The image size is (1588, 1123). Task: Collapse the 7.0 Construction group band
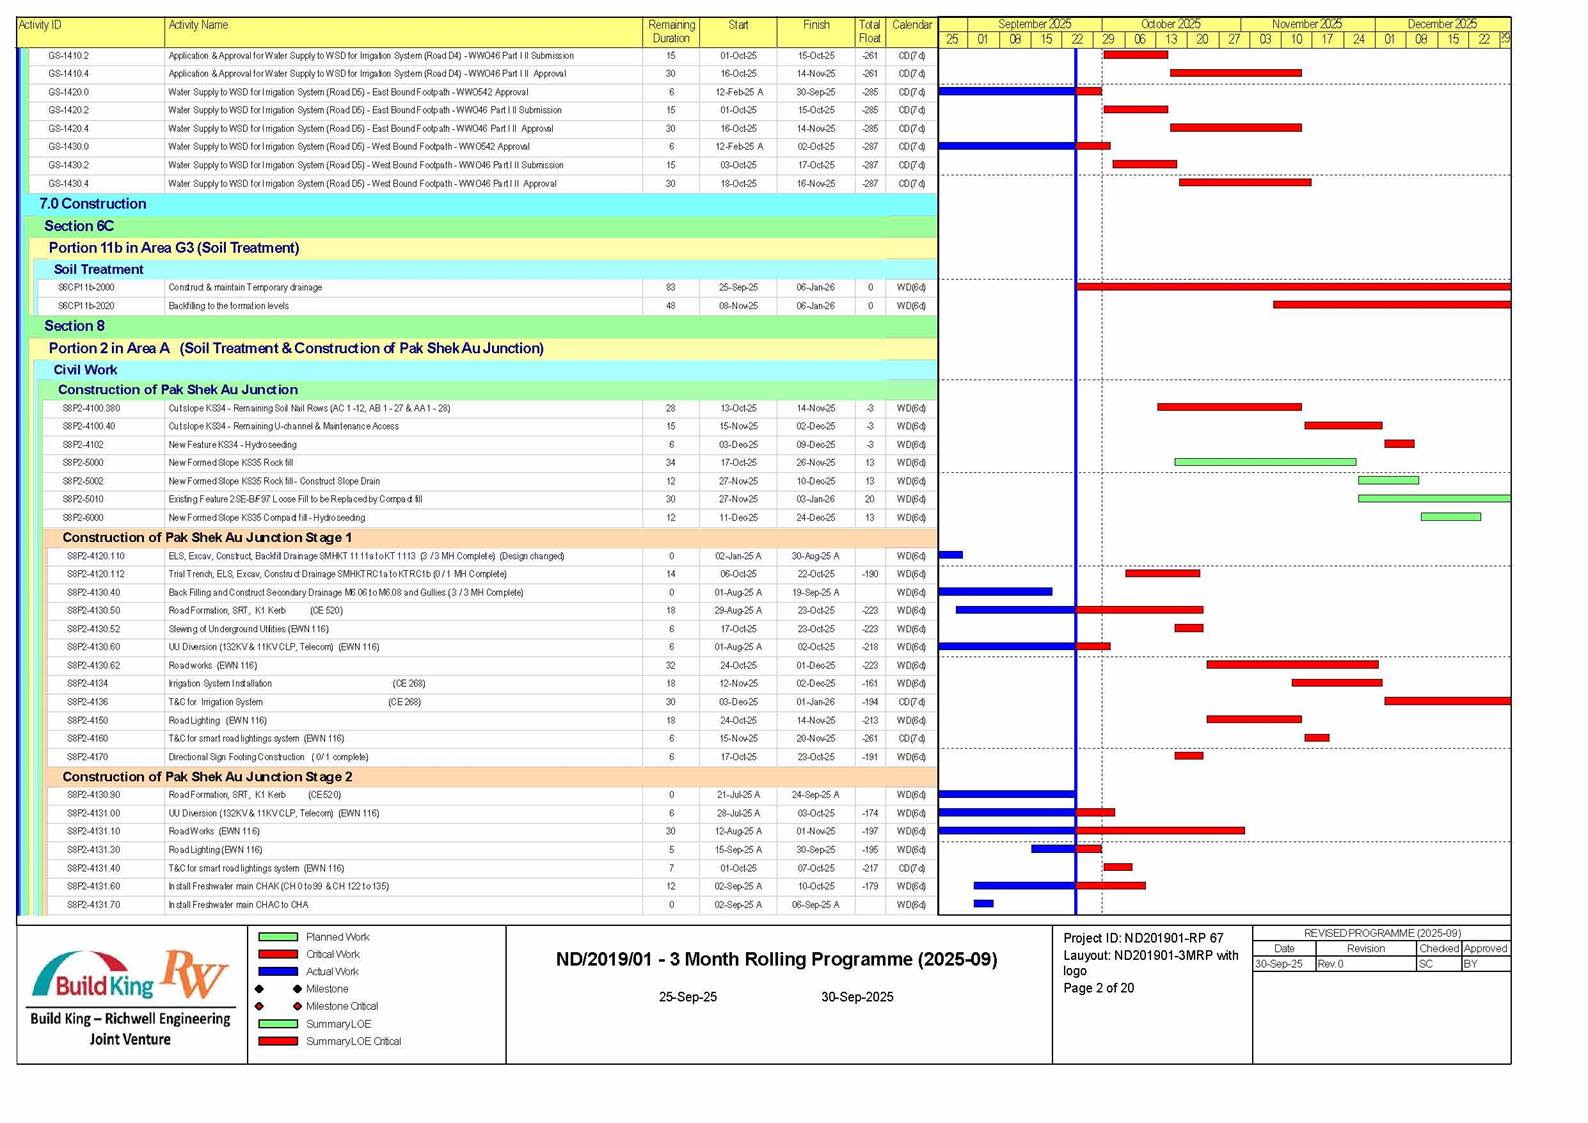point(92,204)
